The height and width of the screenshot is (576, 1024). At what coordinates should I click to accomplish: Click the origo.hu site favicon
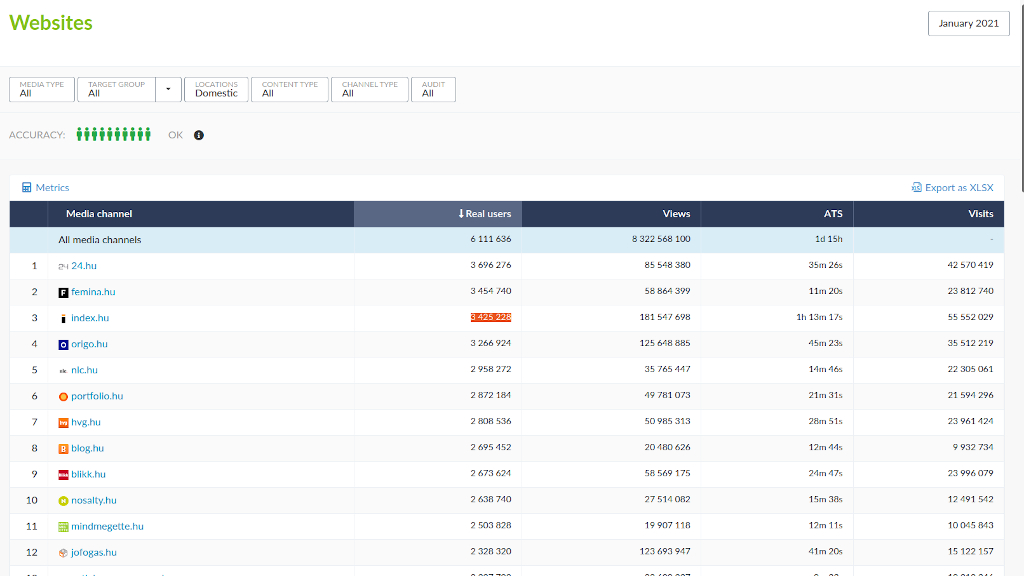pyautogui.click(x=63, y=345)
